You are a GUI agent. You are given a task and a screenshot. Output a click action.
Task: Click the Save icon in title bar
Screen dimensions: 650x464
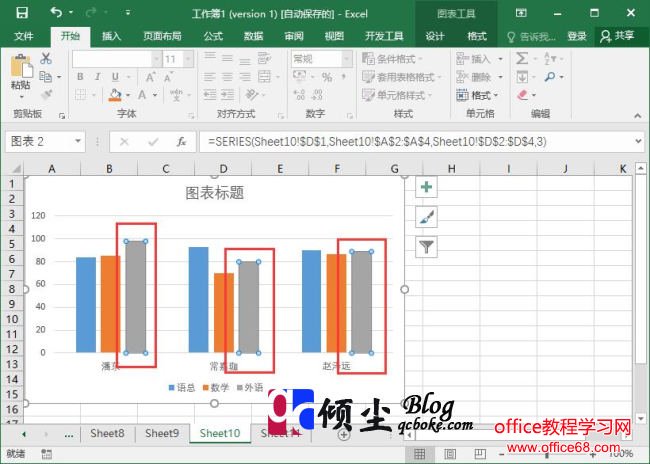pyautogui.click(x=22, y=13)
